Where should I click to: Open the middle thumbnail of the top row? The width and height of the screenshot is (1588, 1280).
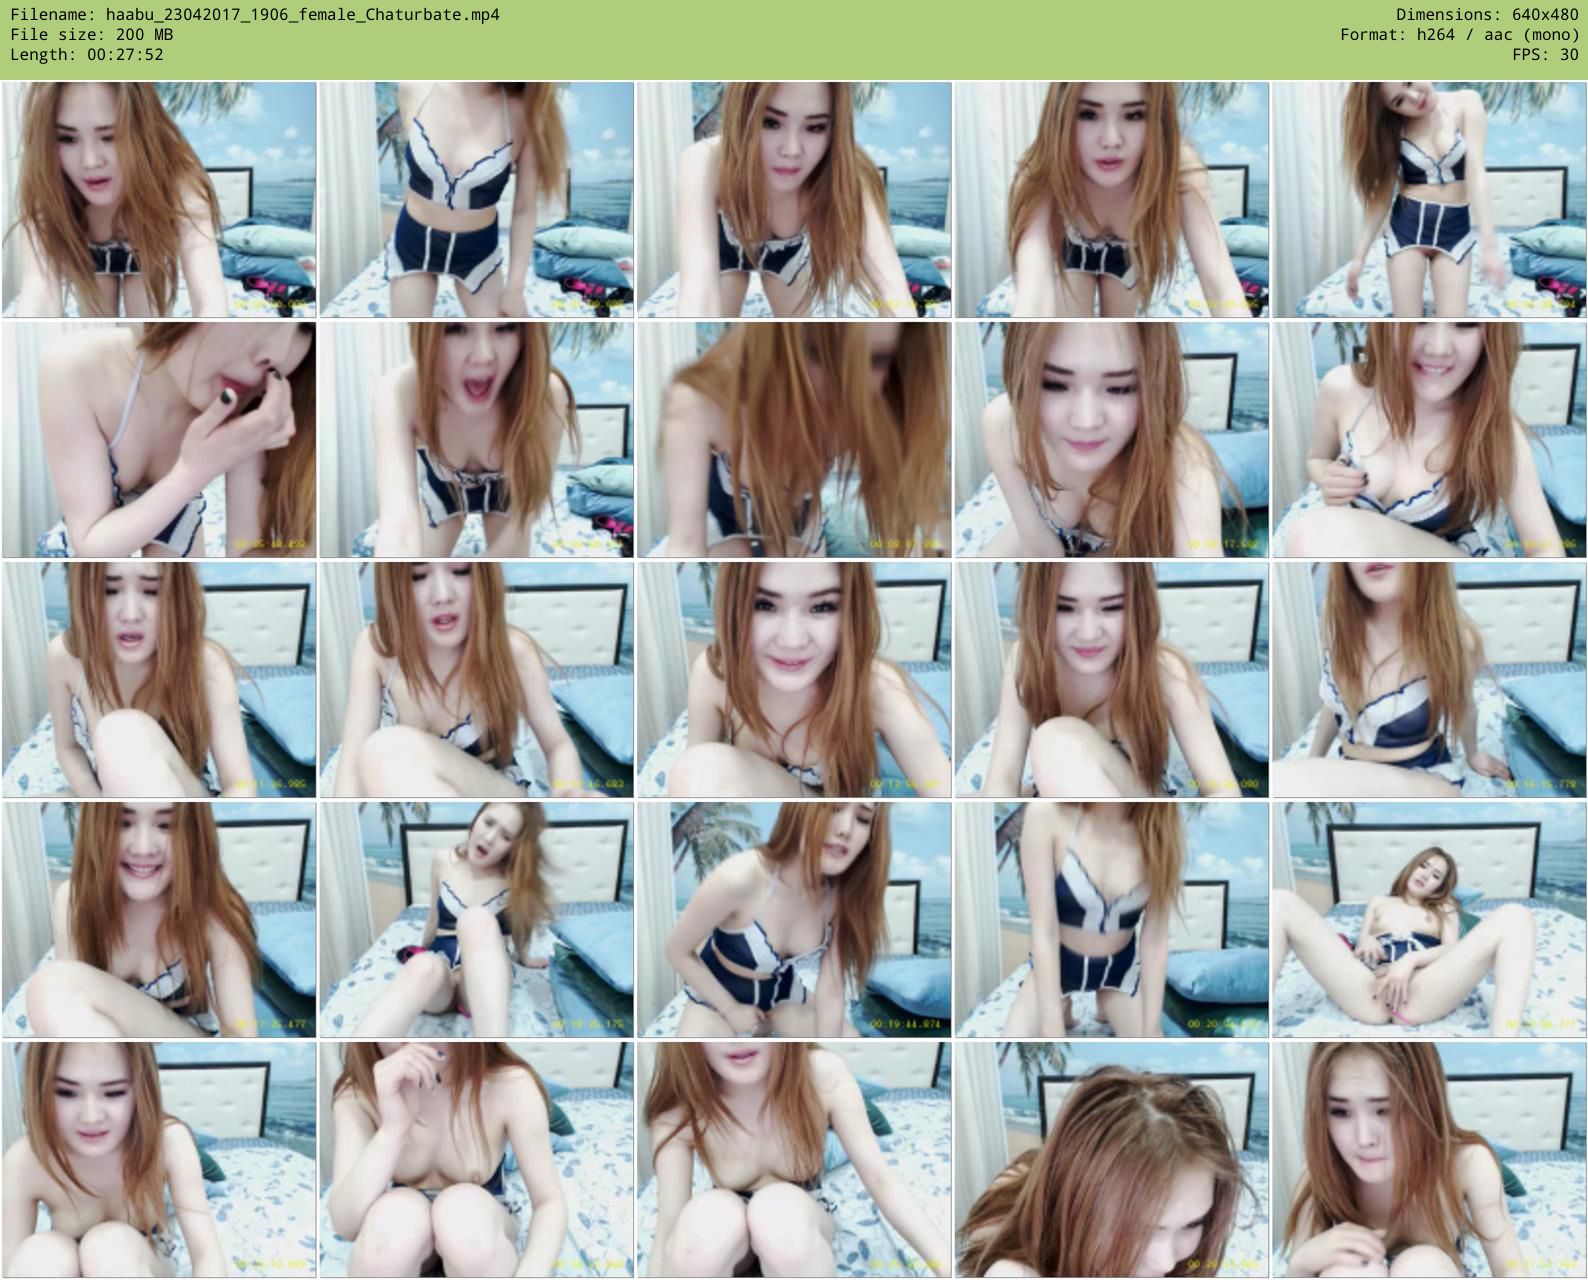click(x=794, y=200)
